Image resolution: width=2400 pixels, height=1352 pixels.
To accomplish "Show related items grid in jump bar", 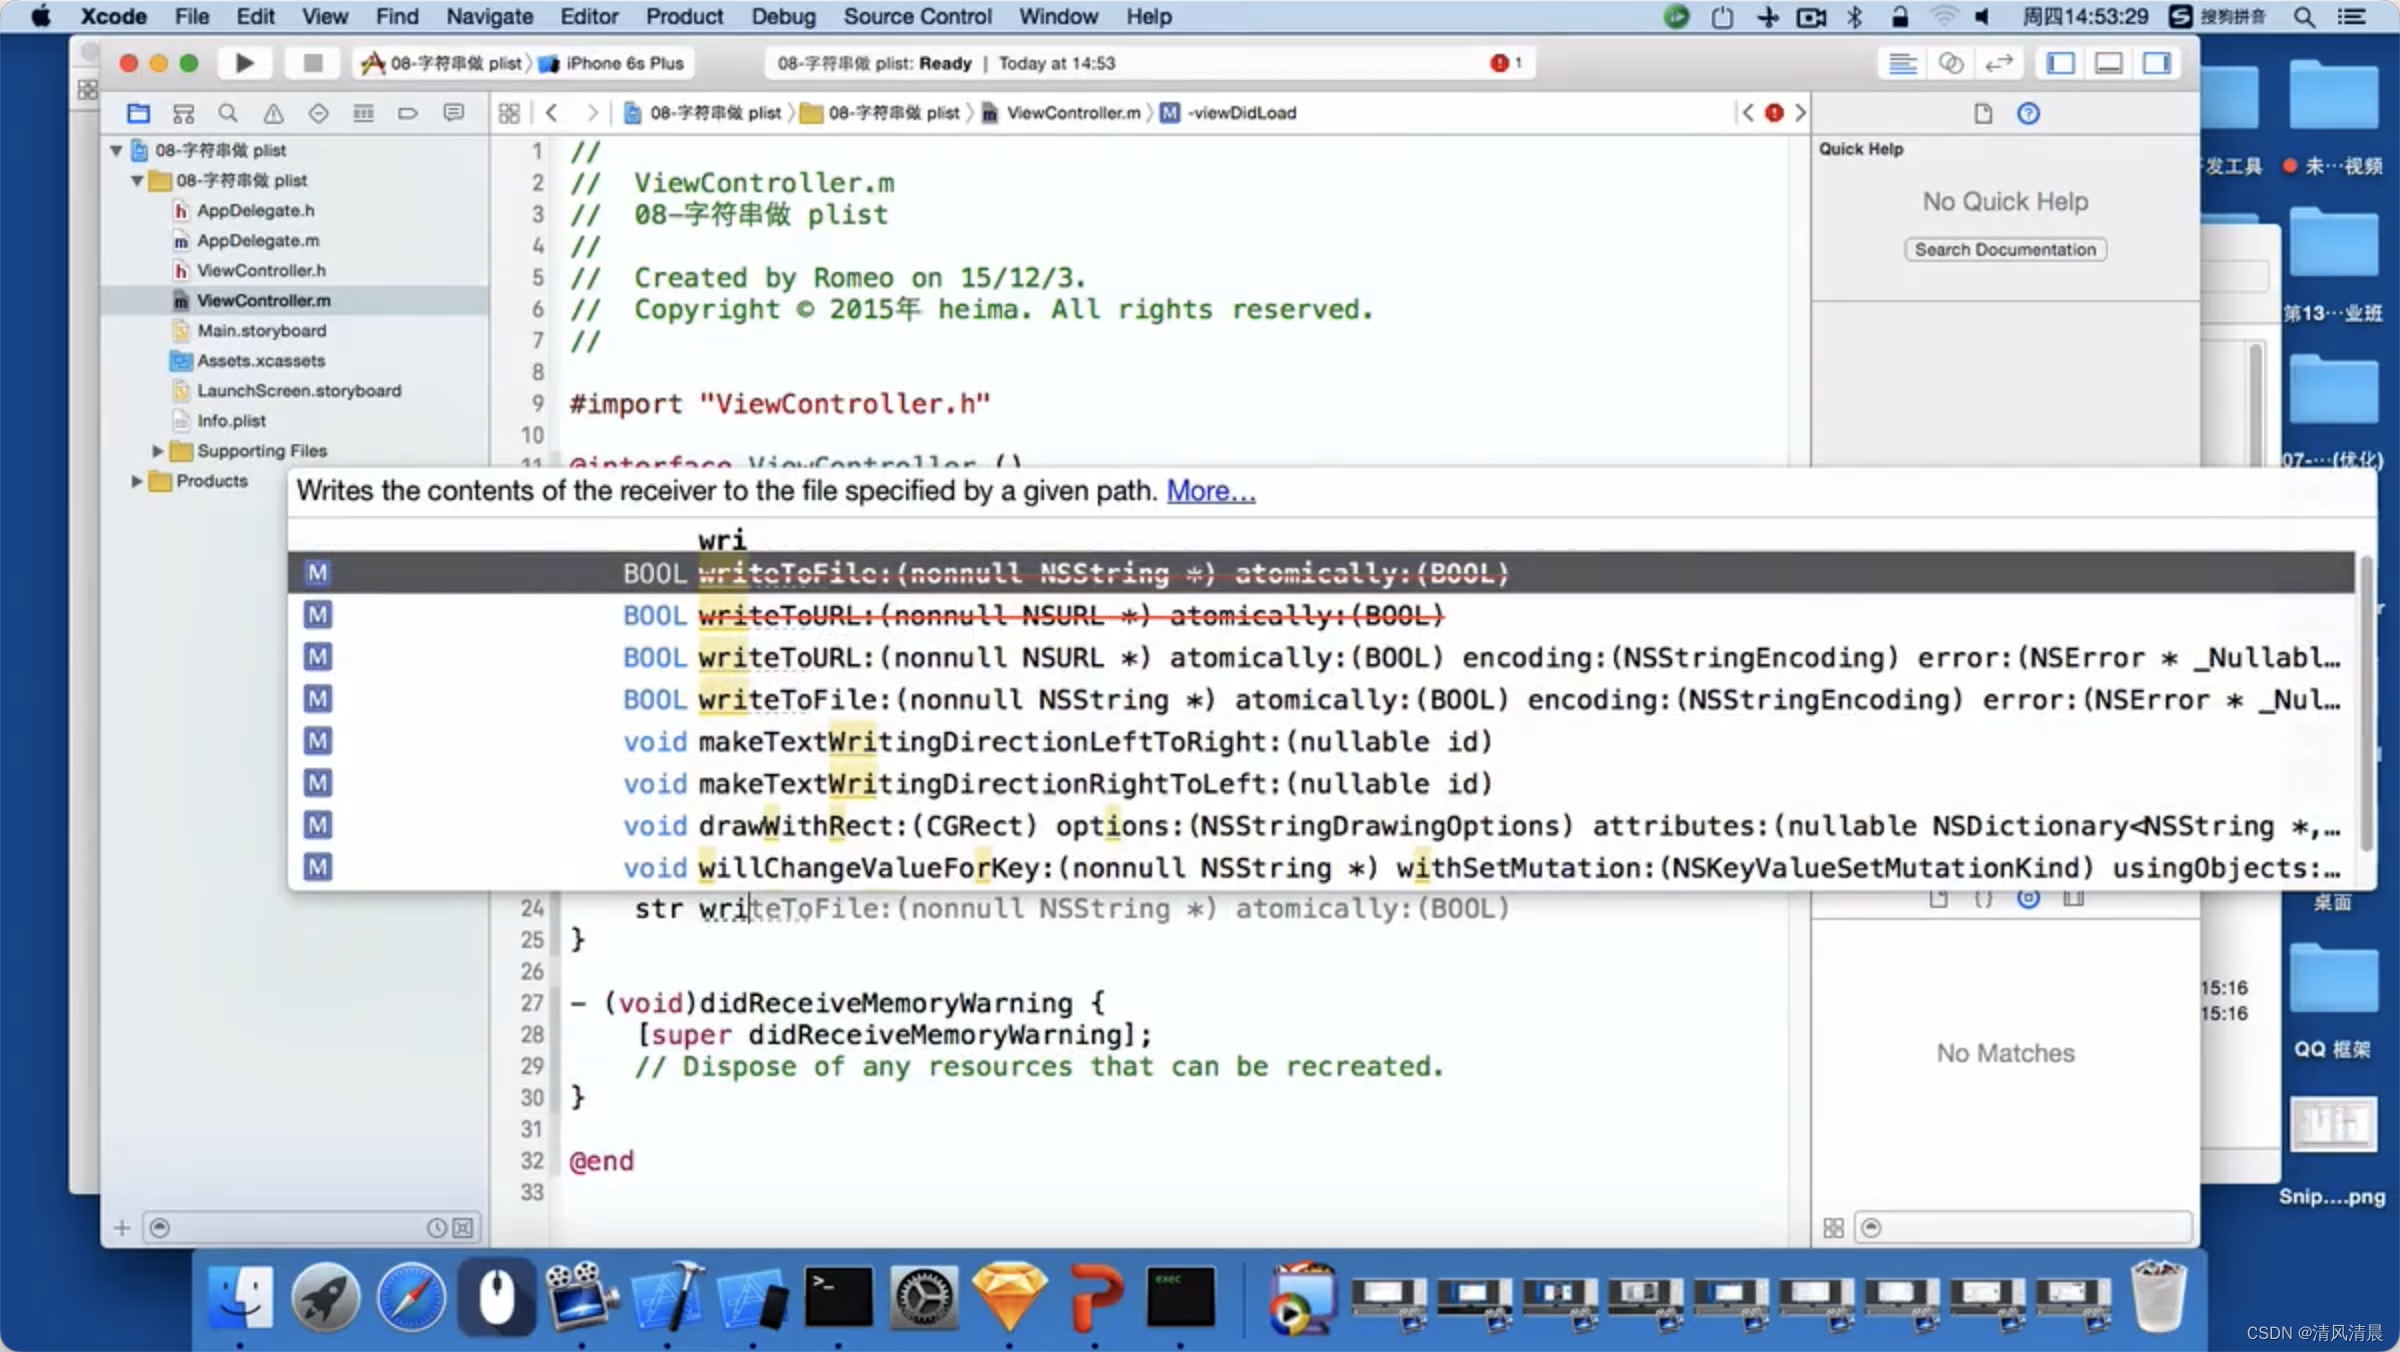I will point(509,113).
